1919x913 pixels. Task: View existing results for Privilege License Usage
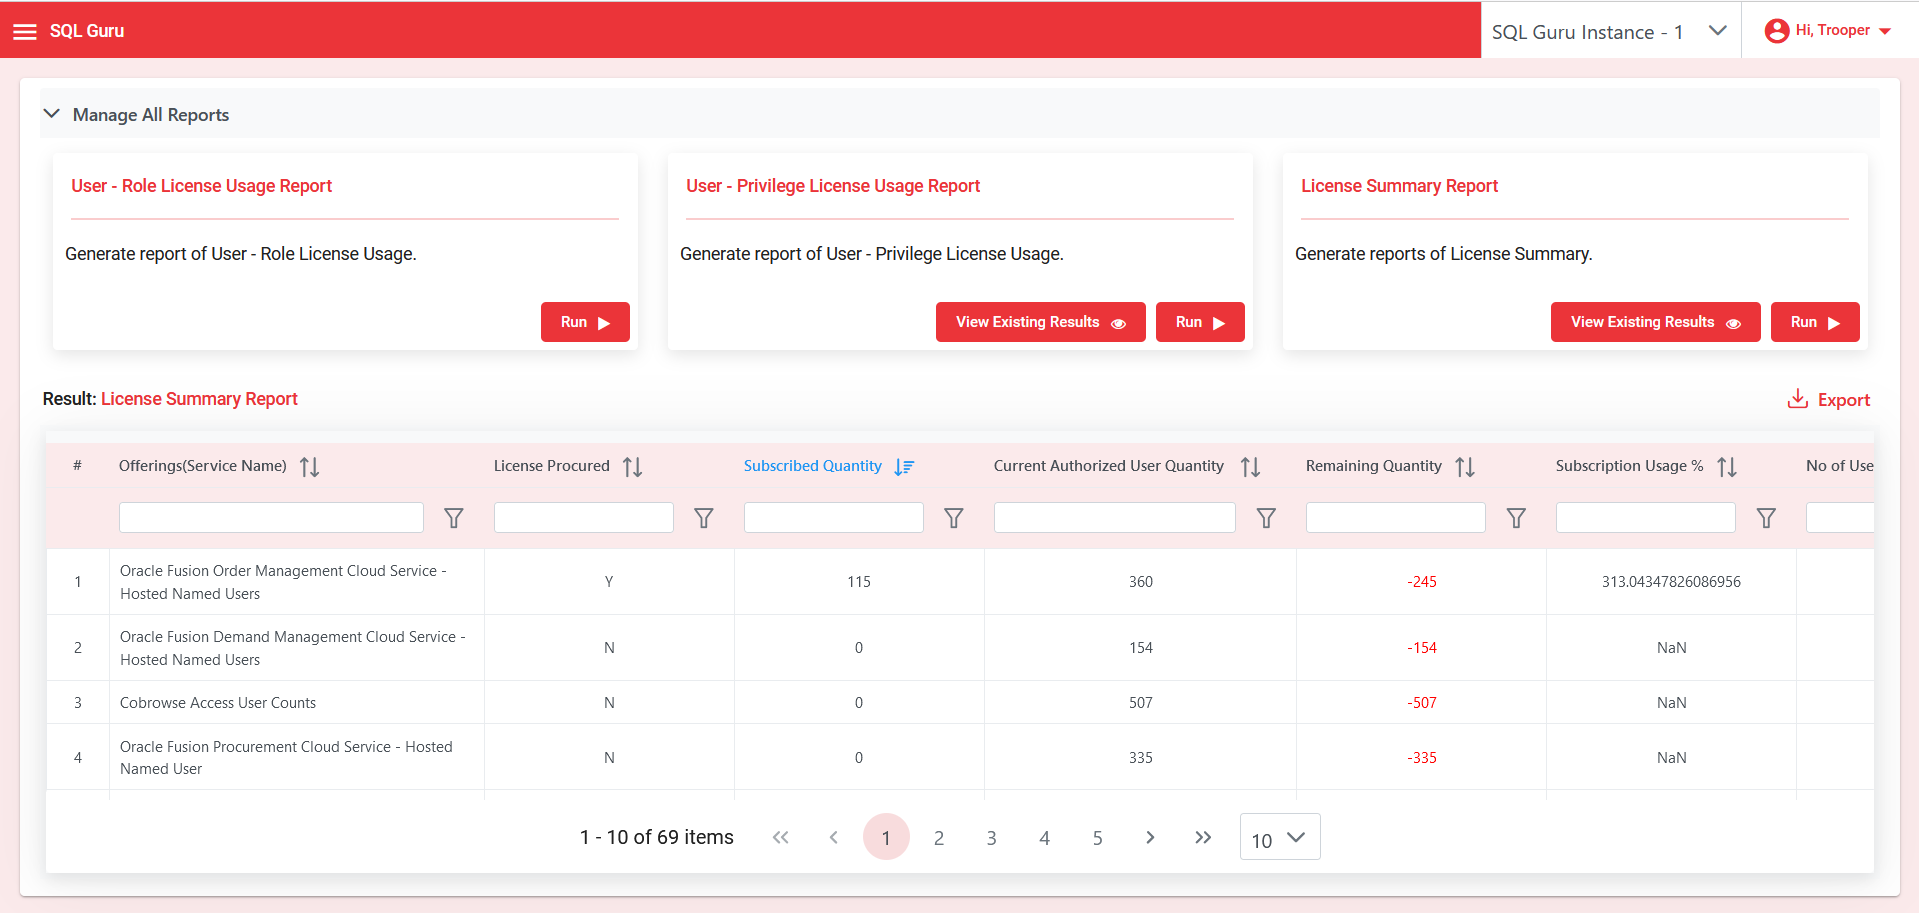[1040, 322]
